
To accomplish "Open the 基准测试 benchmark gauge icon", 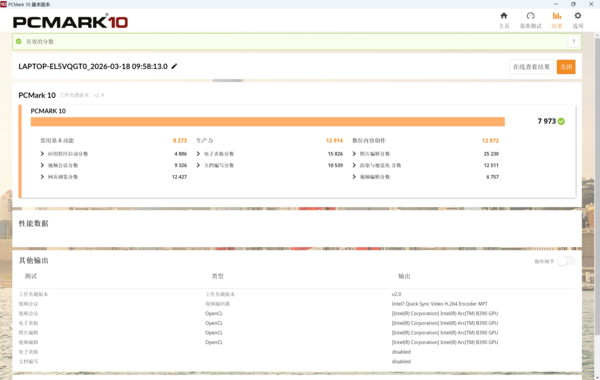I will click(x=530, y=16).
